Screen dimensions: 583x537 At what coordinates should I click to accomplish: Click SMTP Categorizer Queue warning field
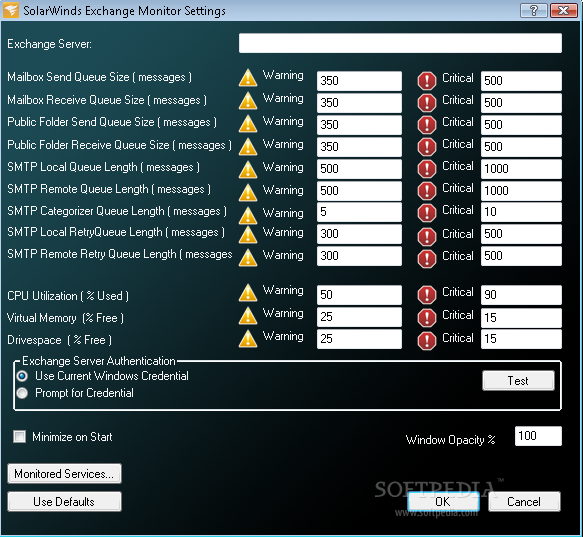pyautogui.click(x=359, y=212)
